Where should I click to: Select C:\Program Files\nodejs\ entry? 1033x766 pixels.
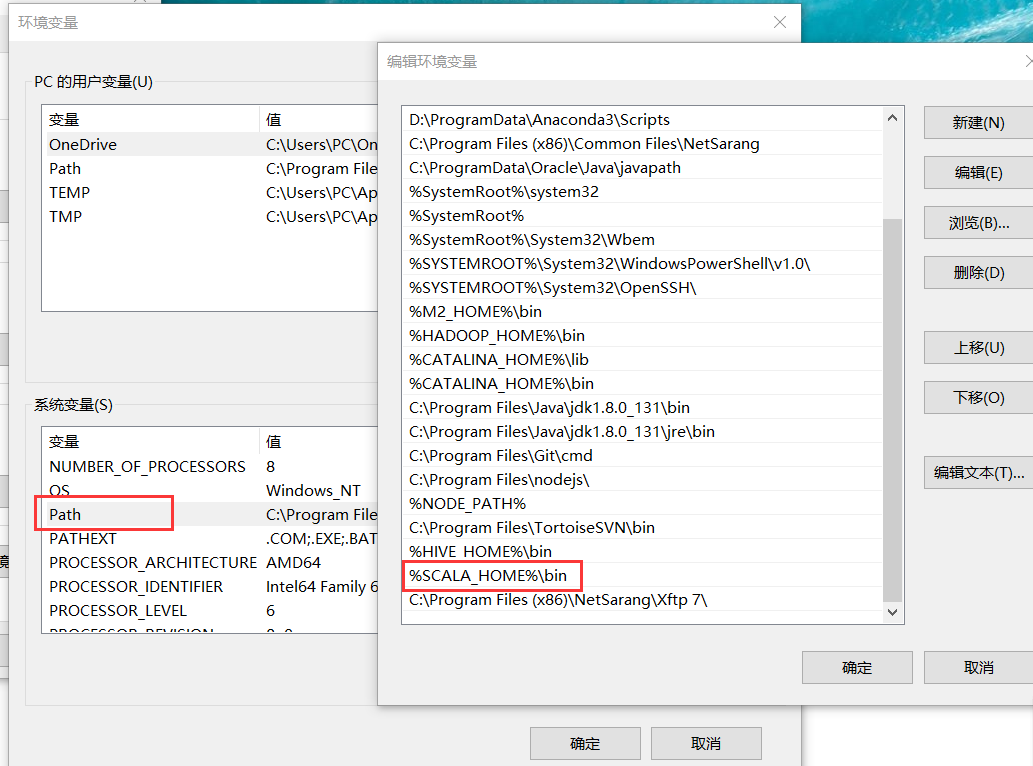coord(642,479)
